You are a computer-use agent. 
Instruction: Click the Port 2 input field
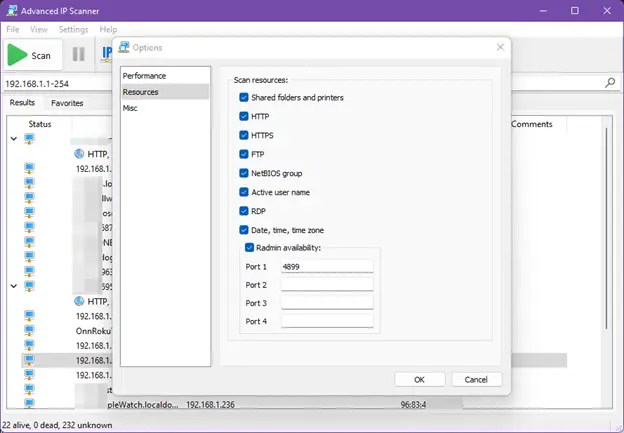[327, 285]
